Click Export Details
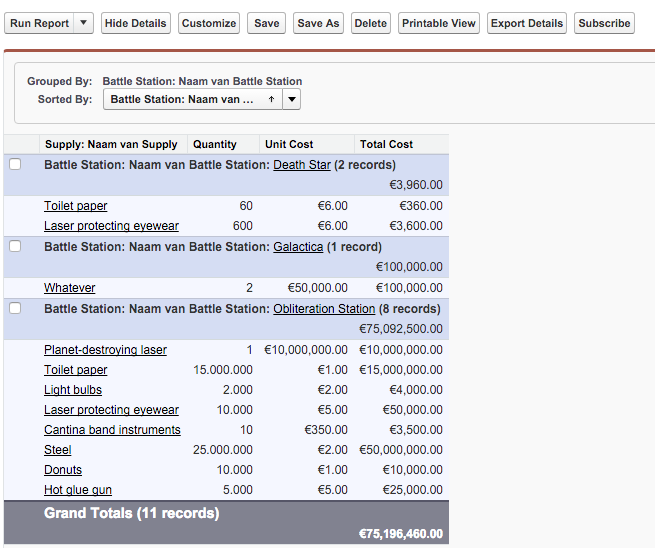The image size is (655, 548). 527,23
